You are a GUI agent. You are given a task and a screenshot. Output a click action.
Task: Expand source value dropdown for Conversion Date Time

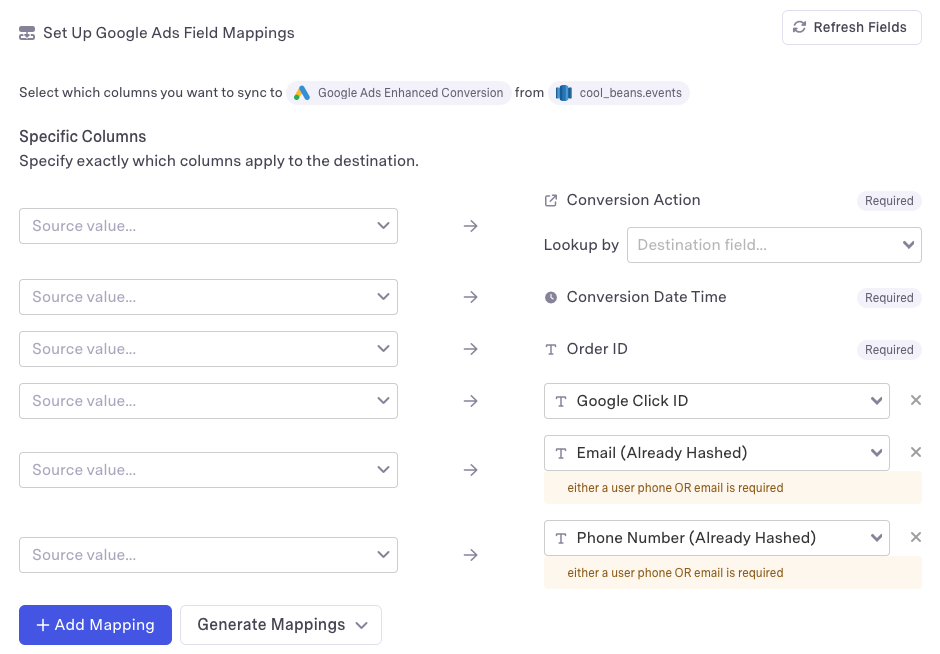(208, 297)
